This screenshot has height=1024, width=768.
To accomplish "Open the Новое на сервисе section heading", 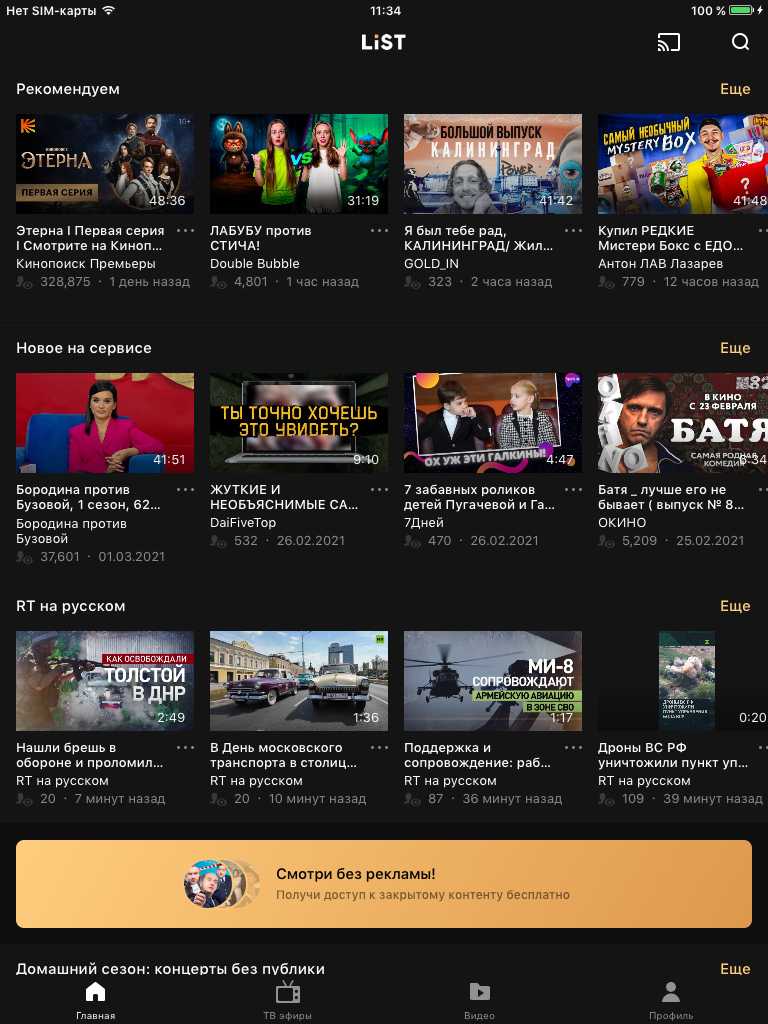I will [84, 348].
